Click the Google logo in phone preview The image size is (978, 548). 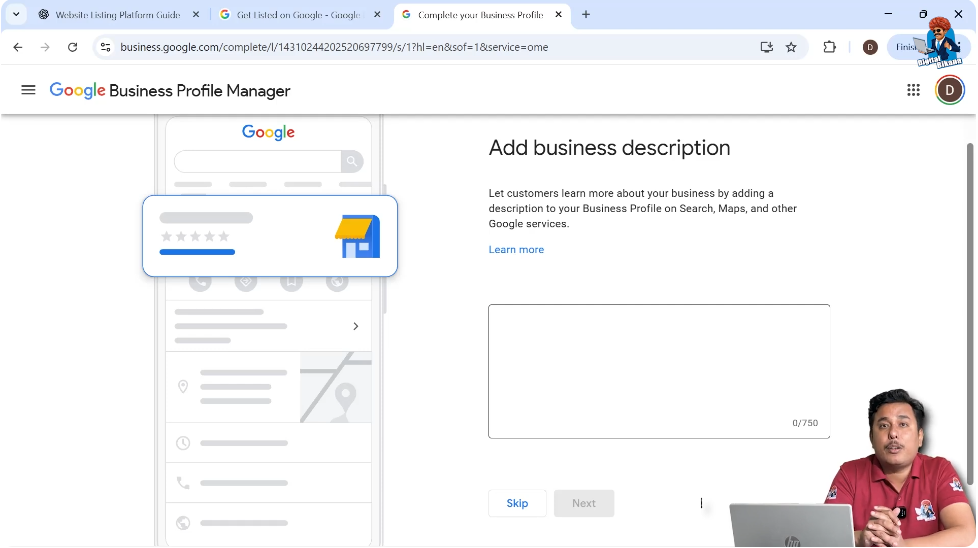(268, 132)
